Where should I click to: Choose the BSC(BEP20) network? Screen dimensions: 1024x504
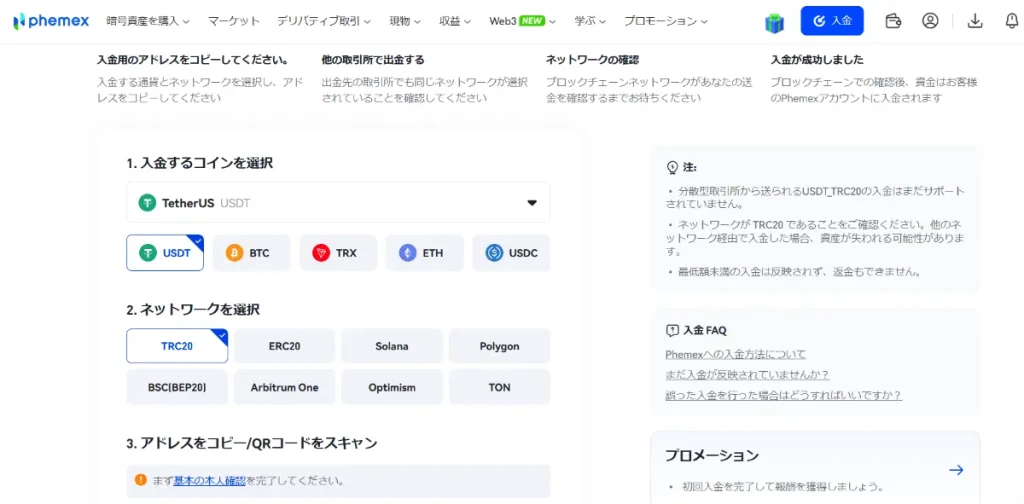click(177, 387)
